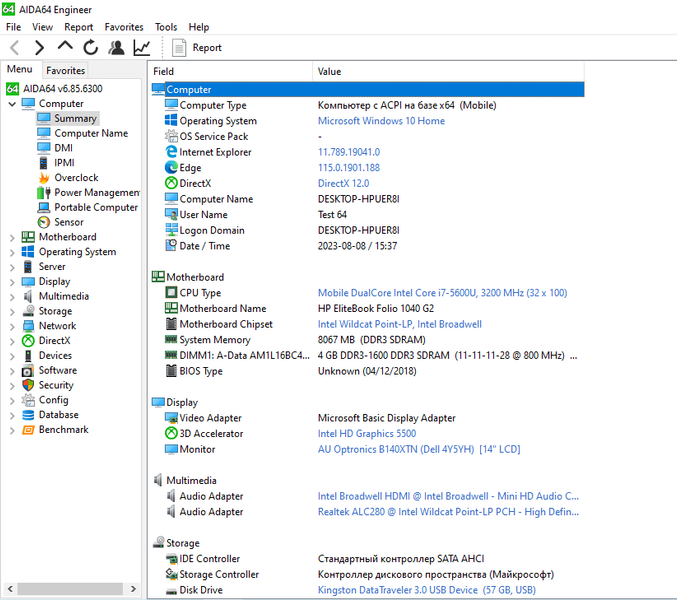Expand the Display tree node

coord(12,282)
